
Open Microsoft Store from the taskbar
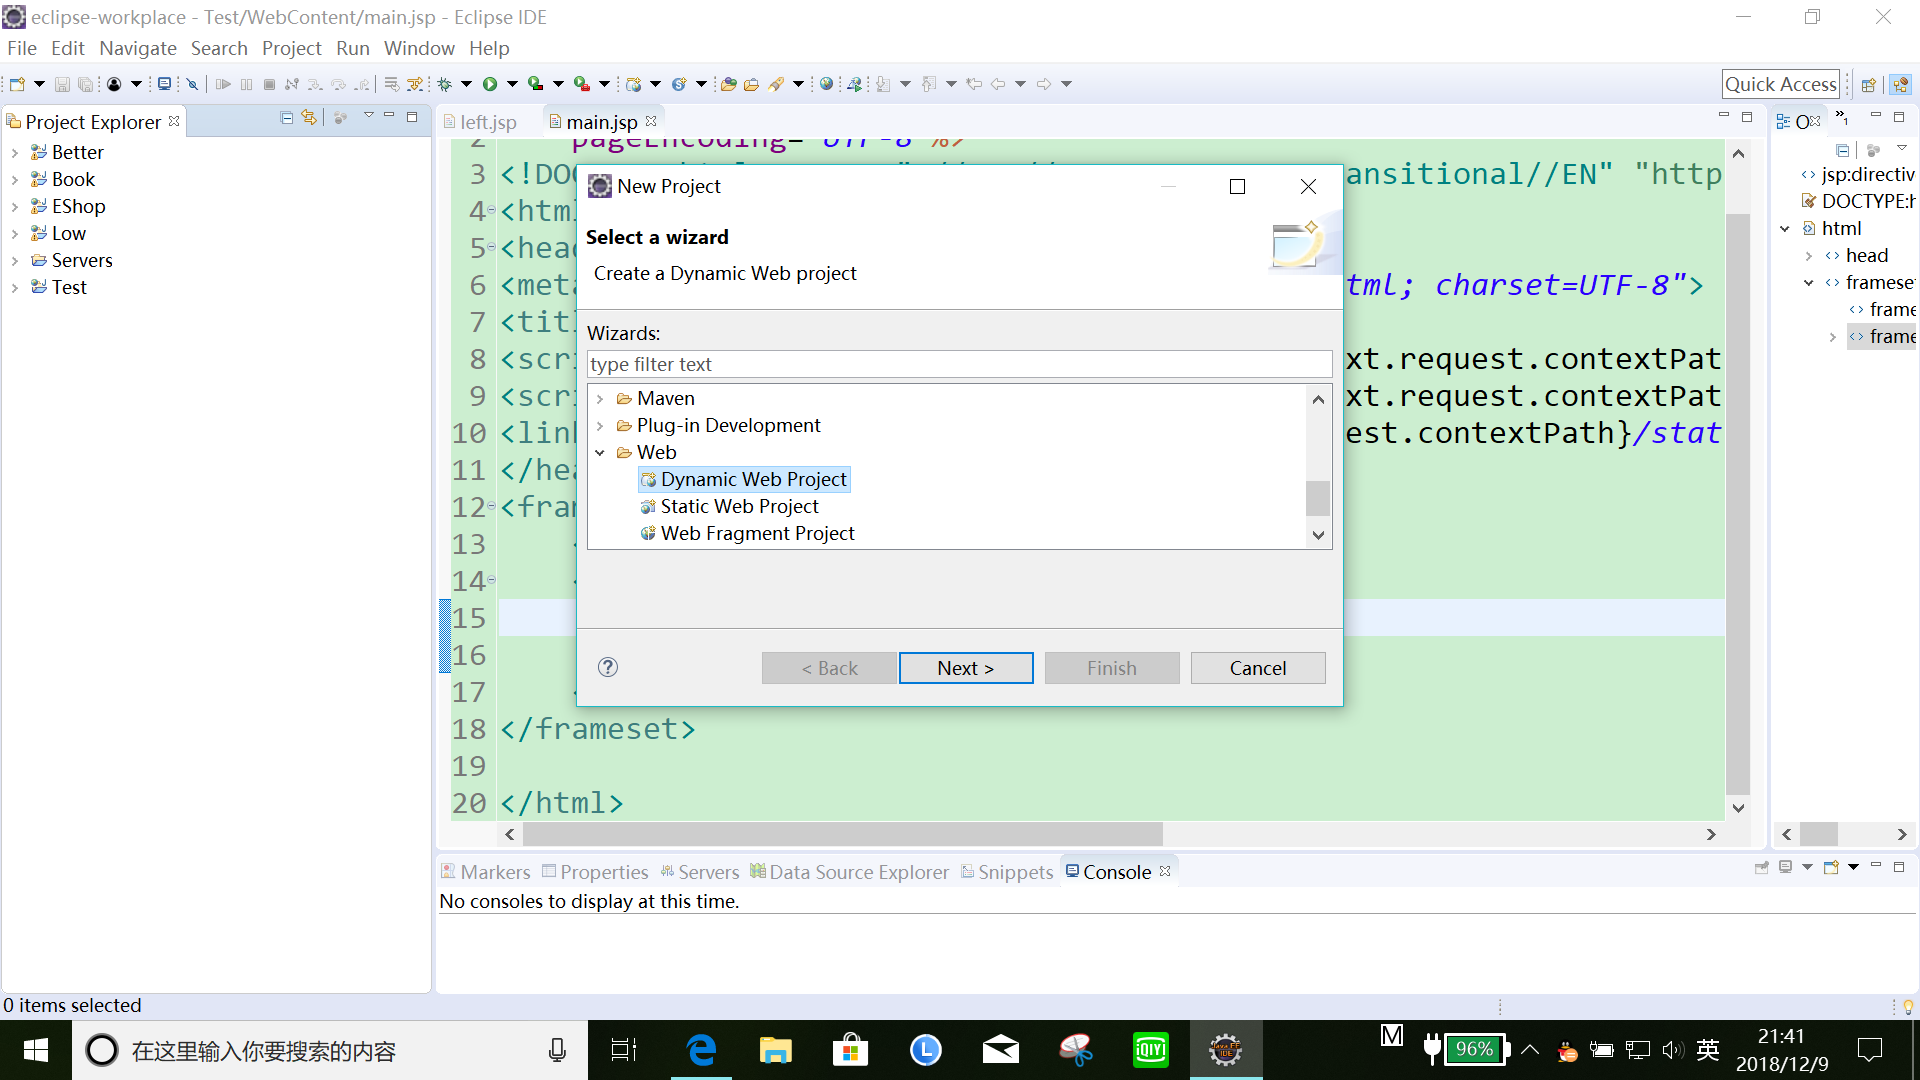(850, 1050)
